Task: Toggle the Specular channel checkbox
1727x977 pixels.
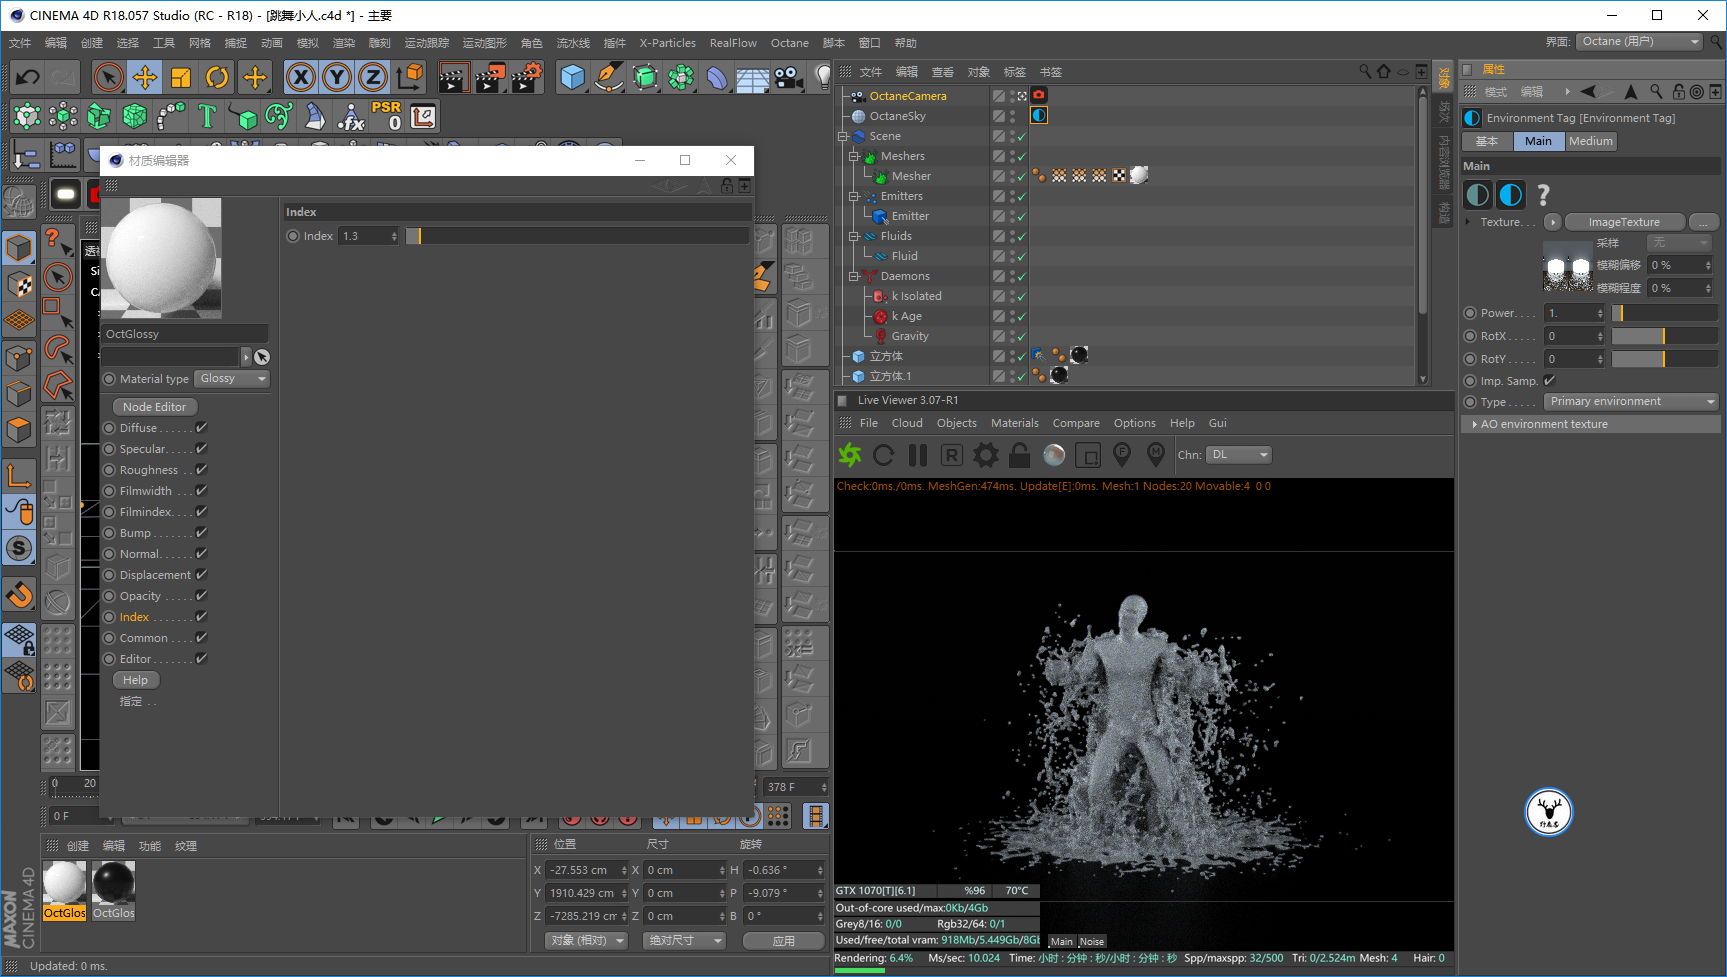Action: point(201,448)
